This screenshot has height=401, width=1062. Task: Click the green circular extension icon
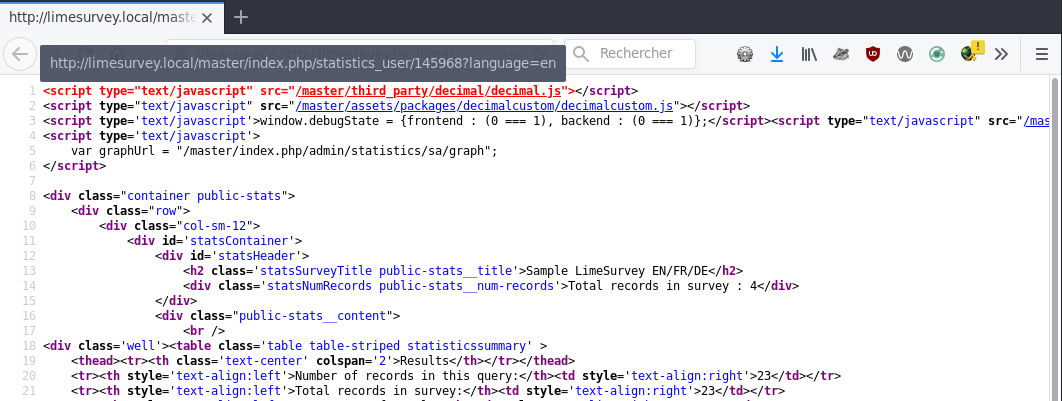tap(936, 54)
